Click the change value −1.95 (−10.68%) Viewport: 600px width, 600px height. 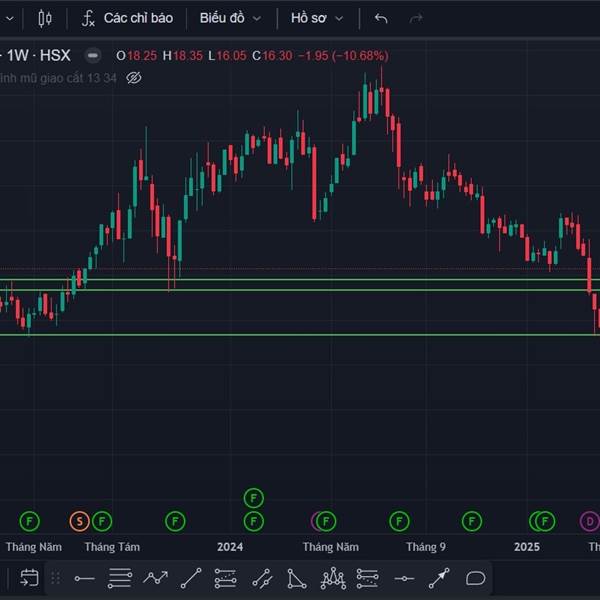coord(344,56)
